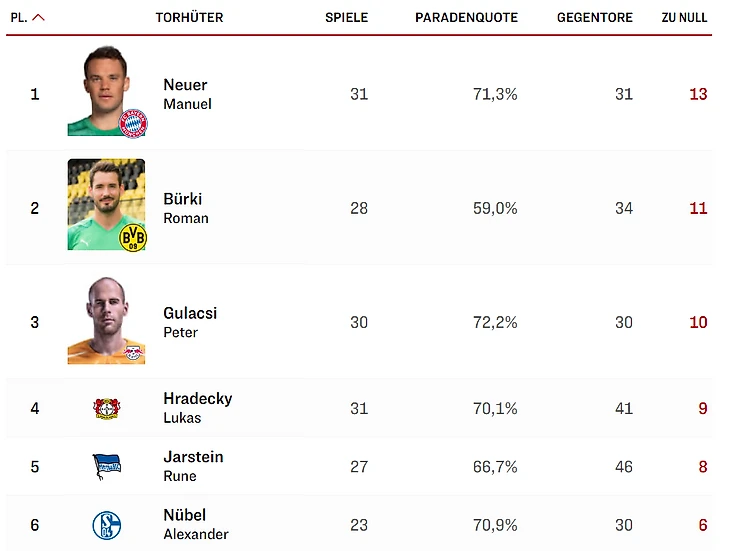Open Hradecky Lukas player link

coord(197,407)
